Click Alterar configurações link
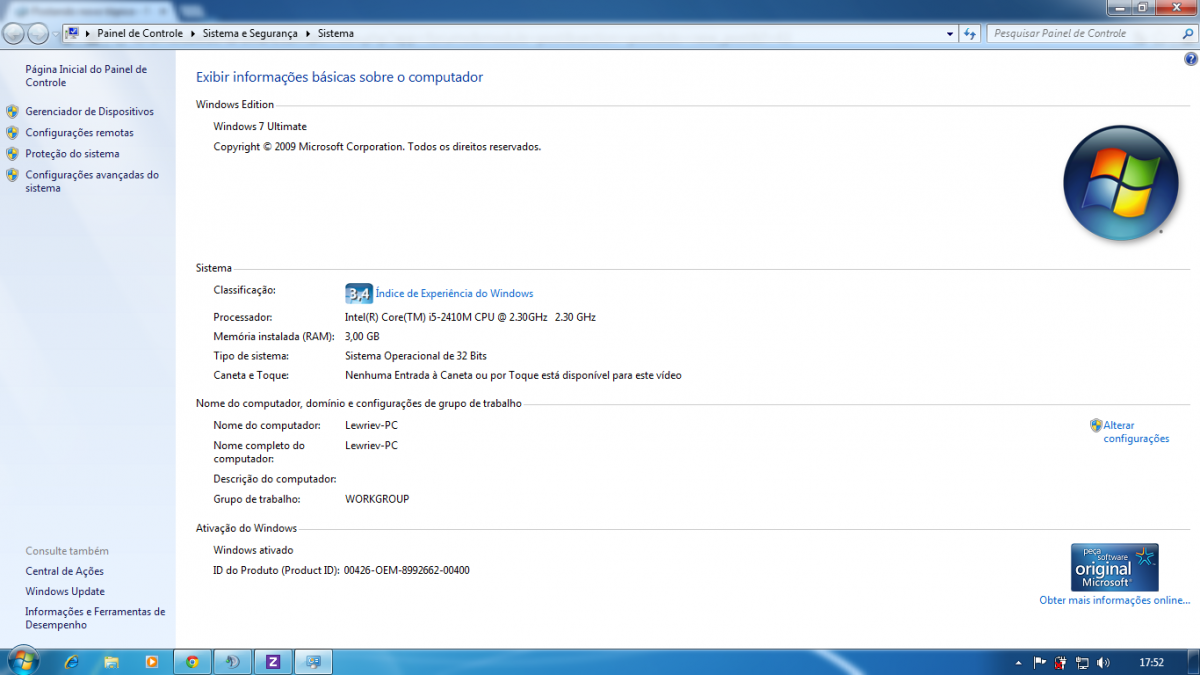 (1136, 432)
